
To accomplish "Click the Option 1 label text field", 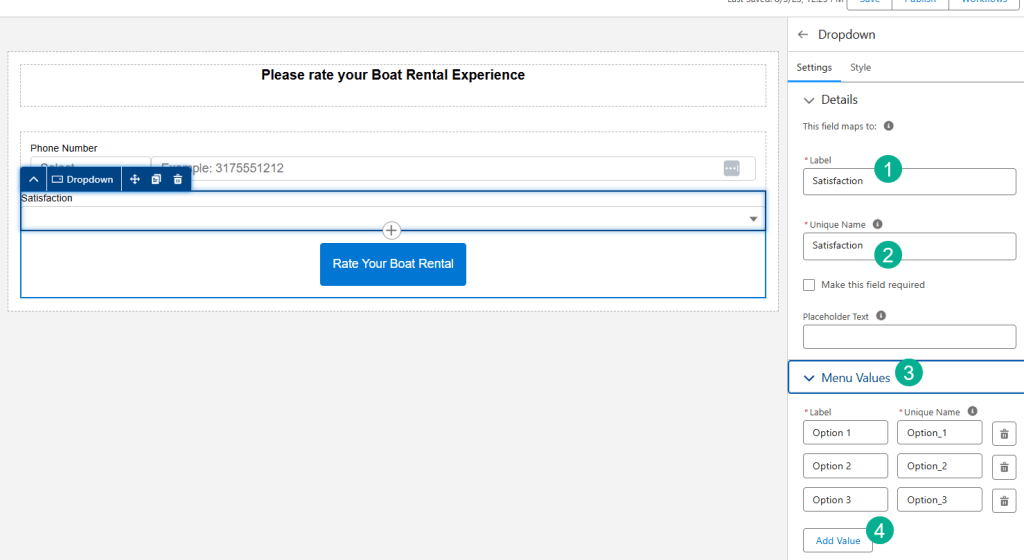I will [845, 433].
